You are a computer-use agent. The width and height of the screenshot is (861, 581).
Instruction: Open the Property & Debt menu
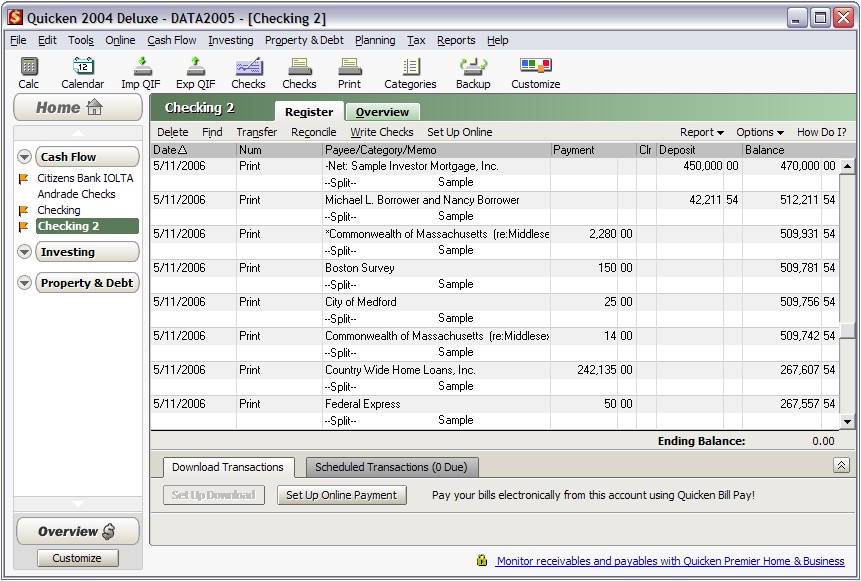coord(304,40)
